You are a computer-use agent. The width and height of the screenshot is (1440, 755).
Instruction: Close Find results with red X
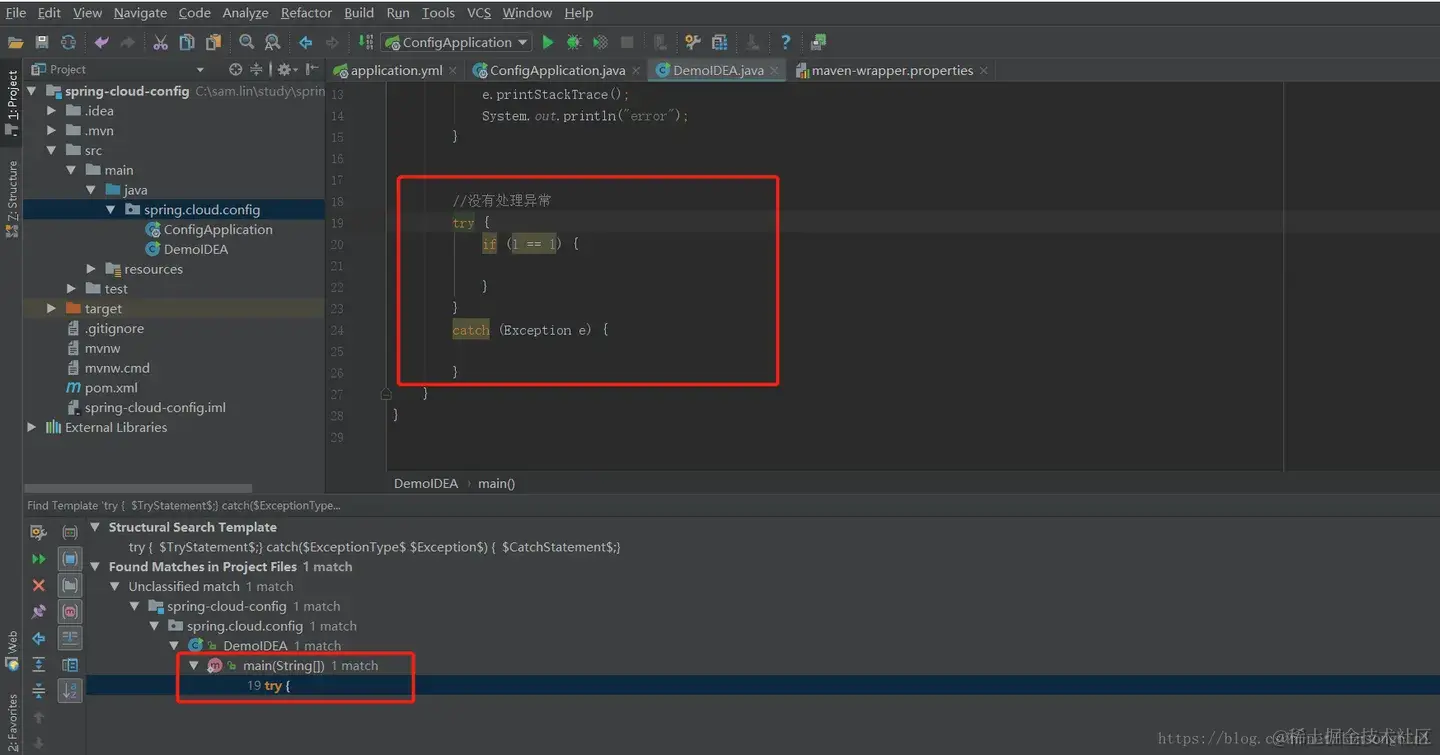click(x=38, y=585)
